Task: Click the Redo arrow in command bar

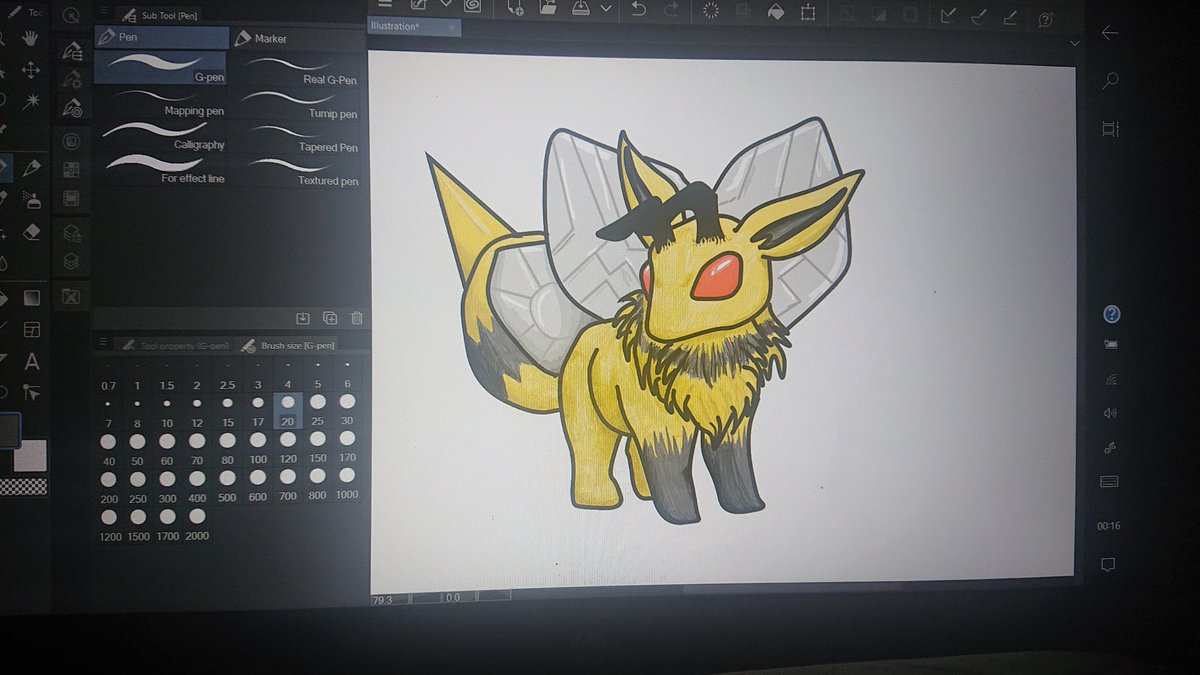Action: [671, 9]
